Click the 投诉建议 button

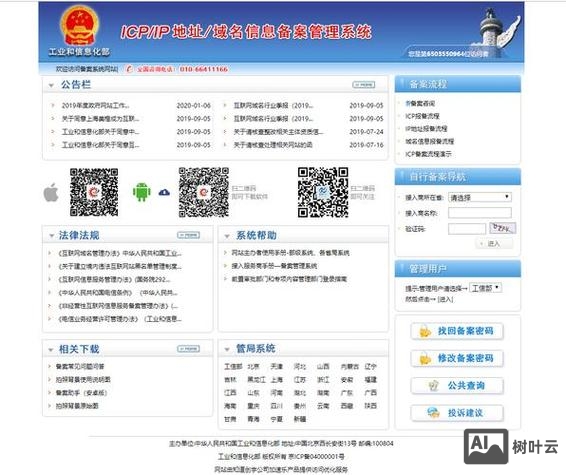457,413
